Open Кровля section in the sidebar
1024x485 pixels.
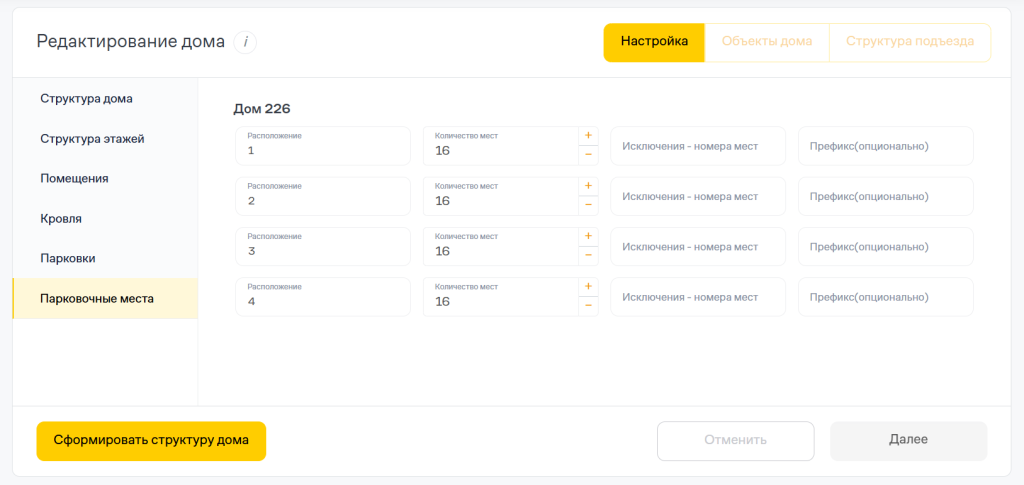pos(105,219)
